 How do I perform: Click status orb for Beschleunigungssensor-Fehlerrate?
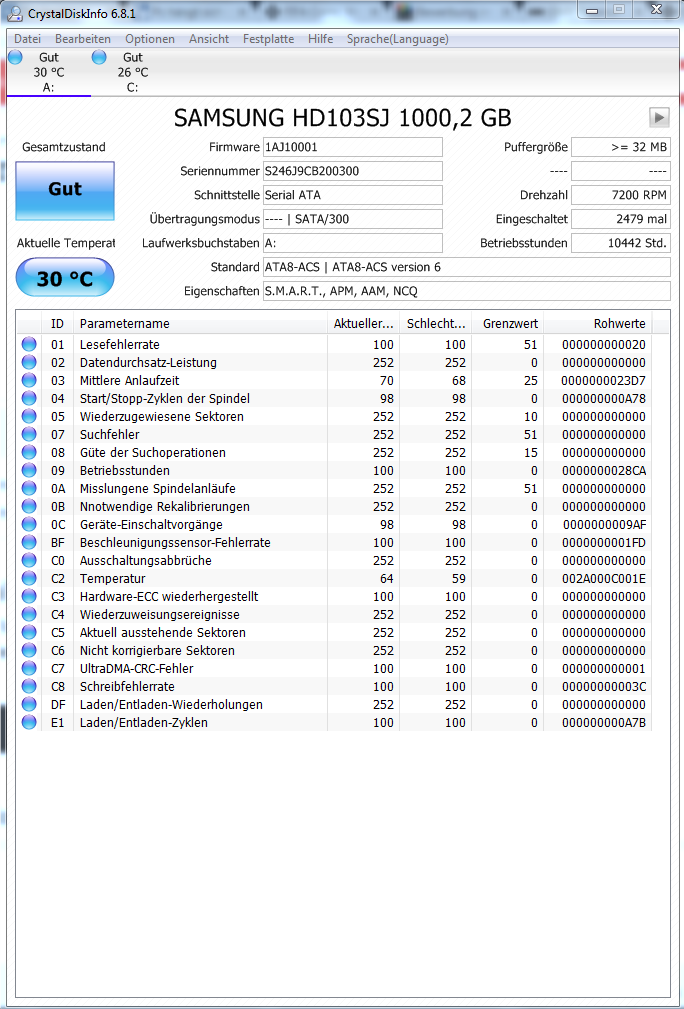[28, 542]
